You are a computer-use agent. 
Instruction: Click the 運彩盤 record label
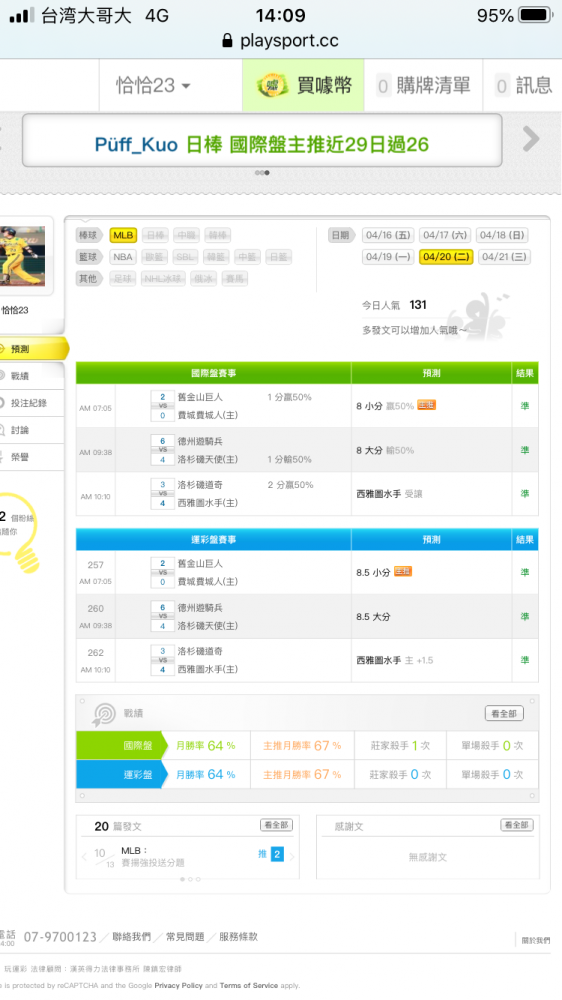pos(121,775)
